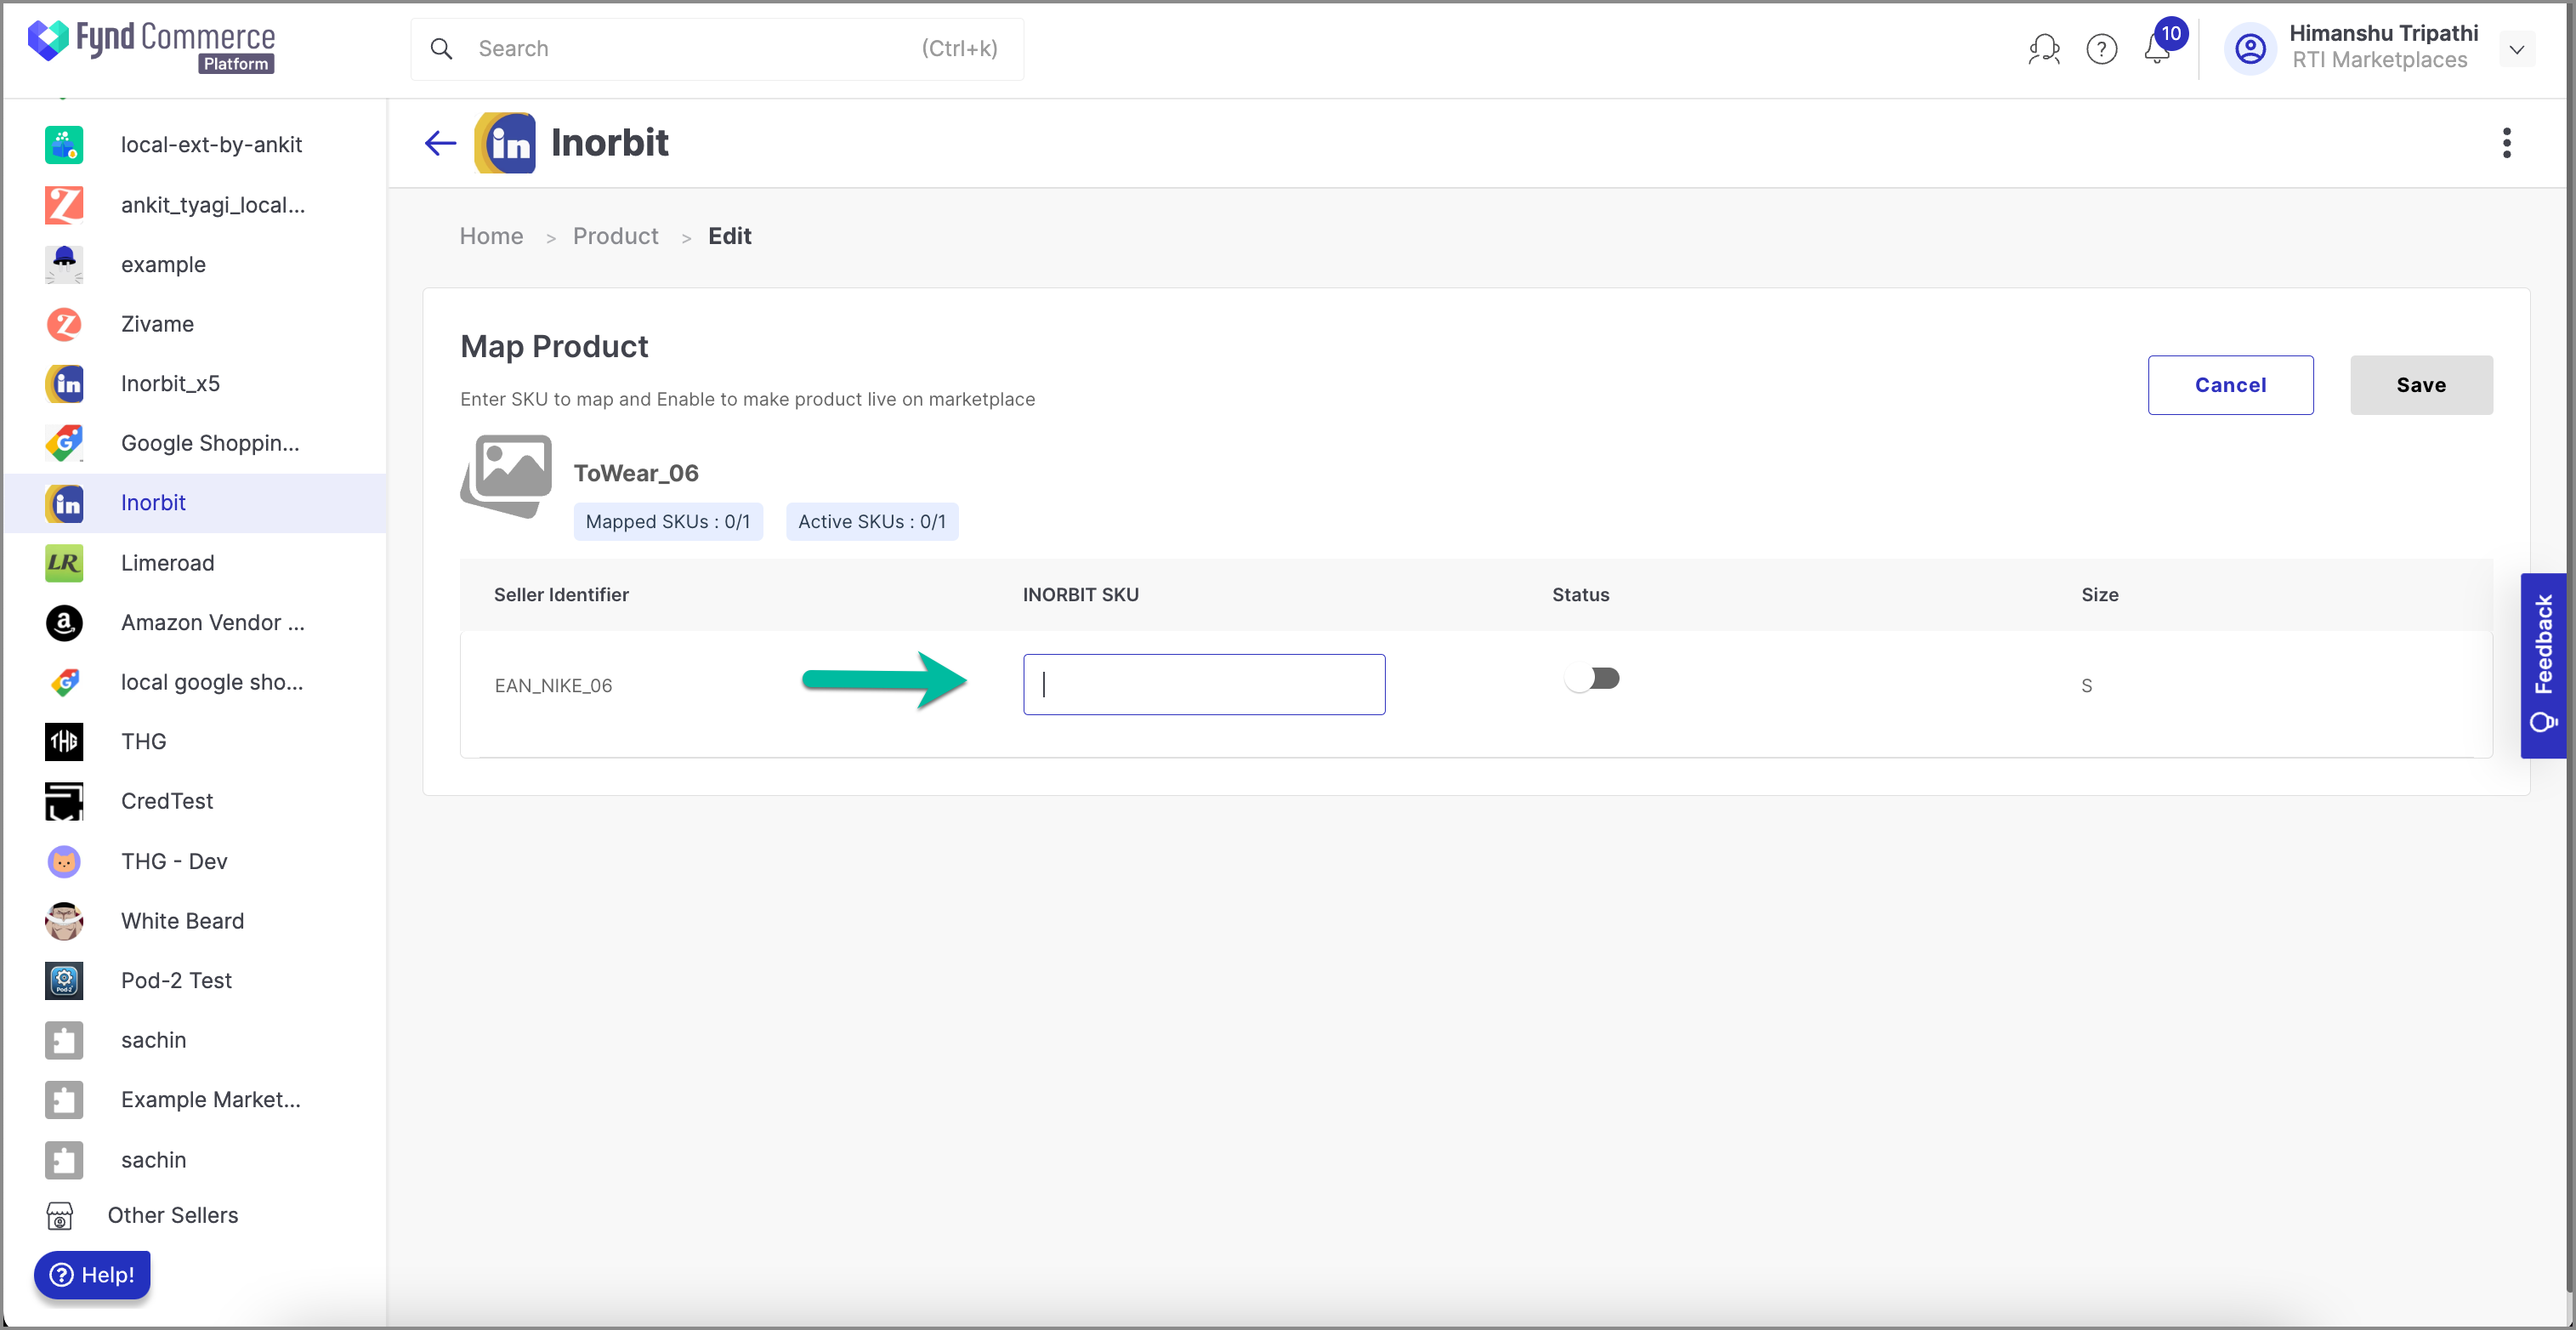Click the user profile avatar icon
The width and height of the screenshot is (2576, 1330).
(2250, 48)
